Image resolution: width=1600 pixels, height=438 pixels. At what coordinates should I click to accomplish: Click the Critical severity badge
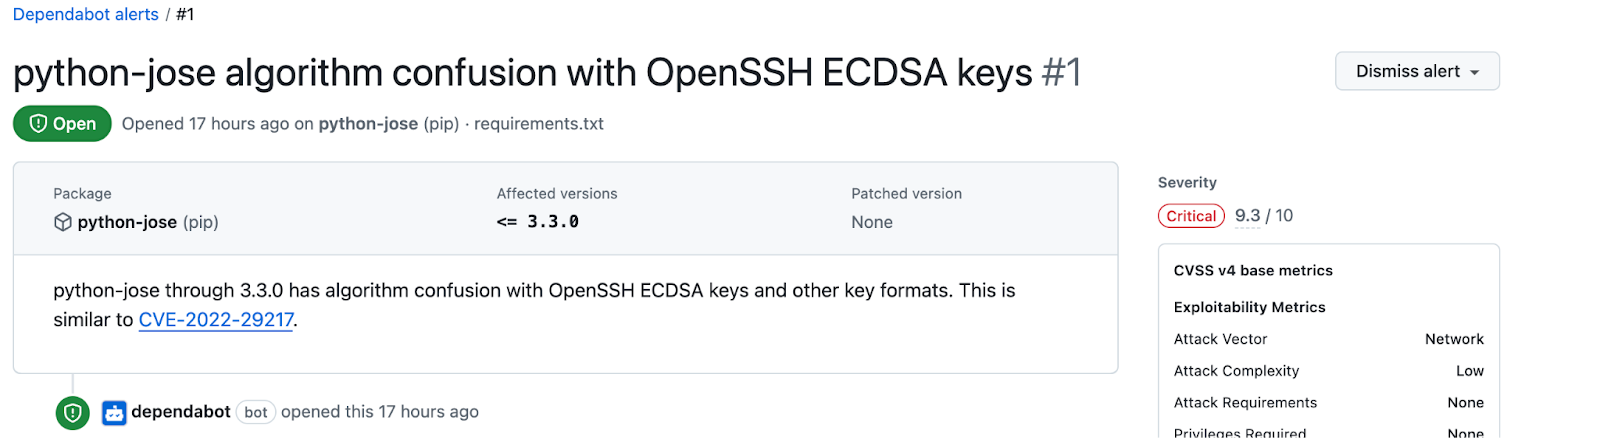coord(1191,216)
